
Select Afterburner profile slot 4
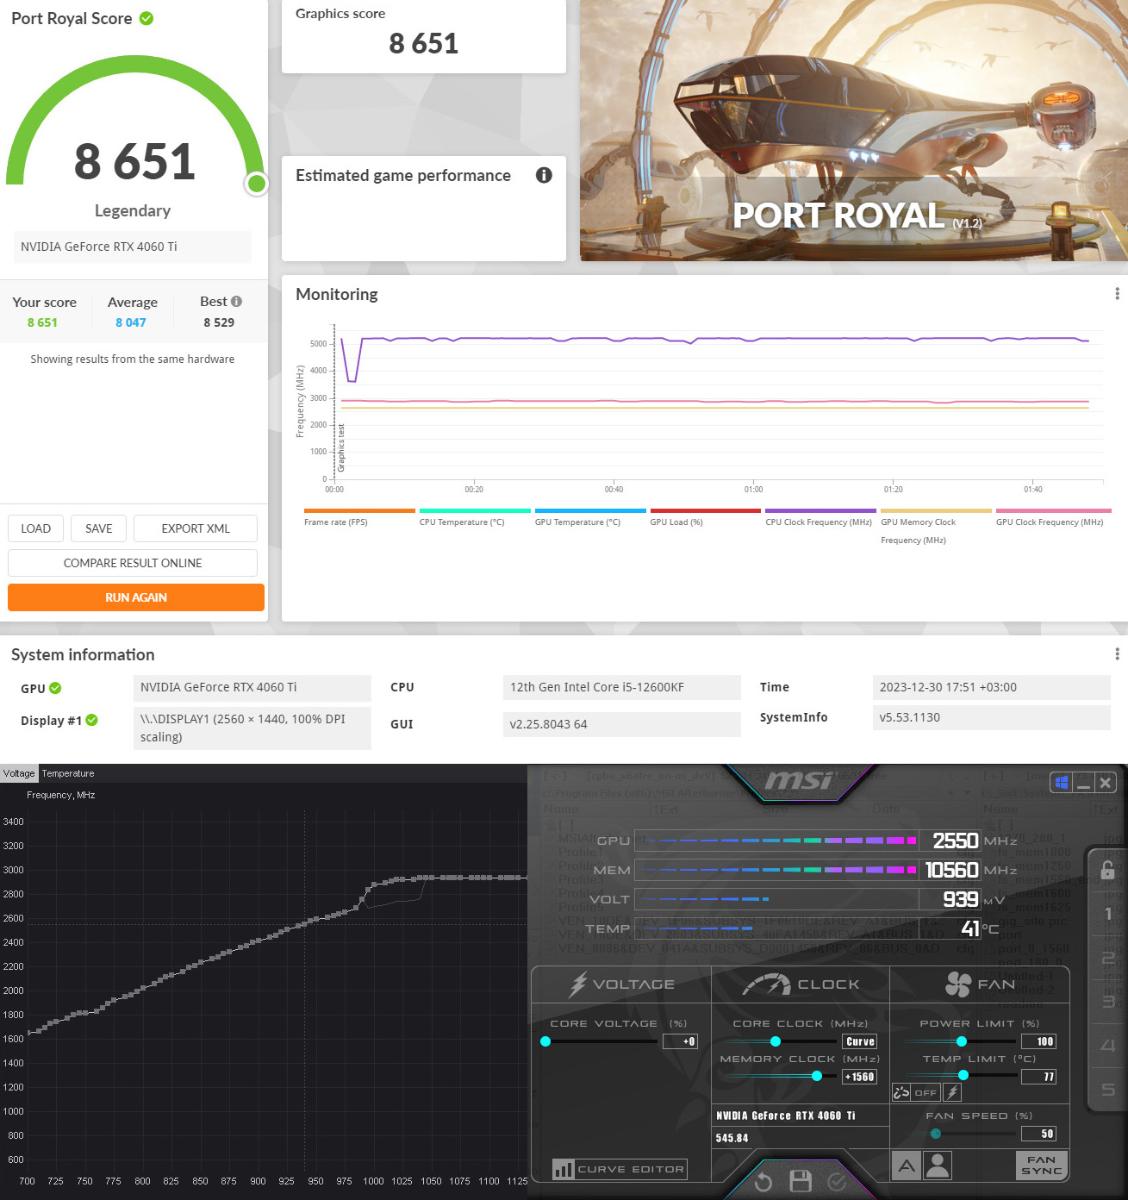[x=1107, y=1046]
